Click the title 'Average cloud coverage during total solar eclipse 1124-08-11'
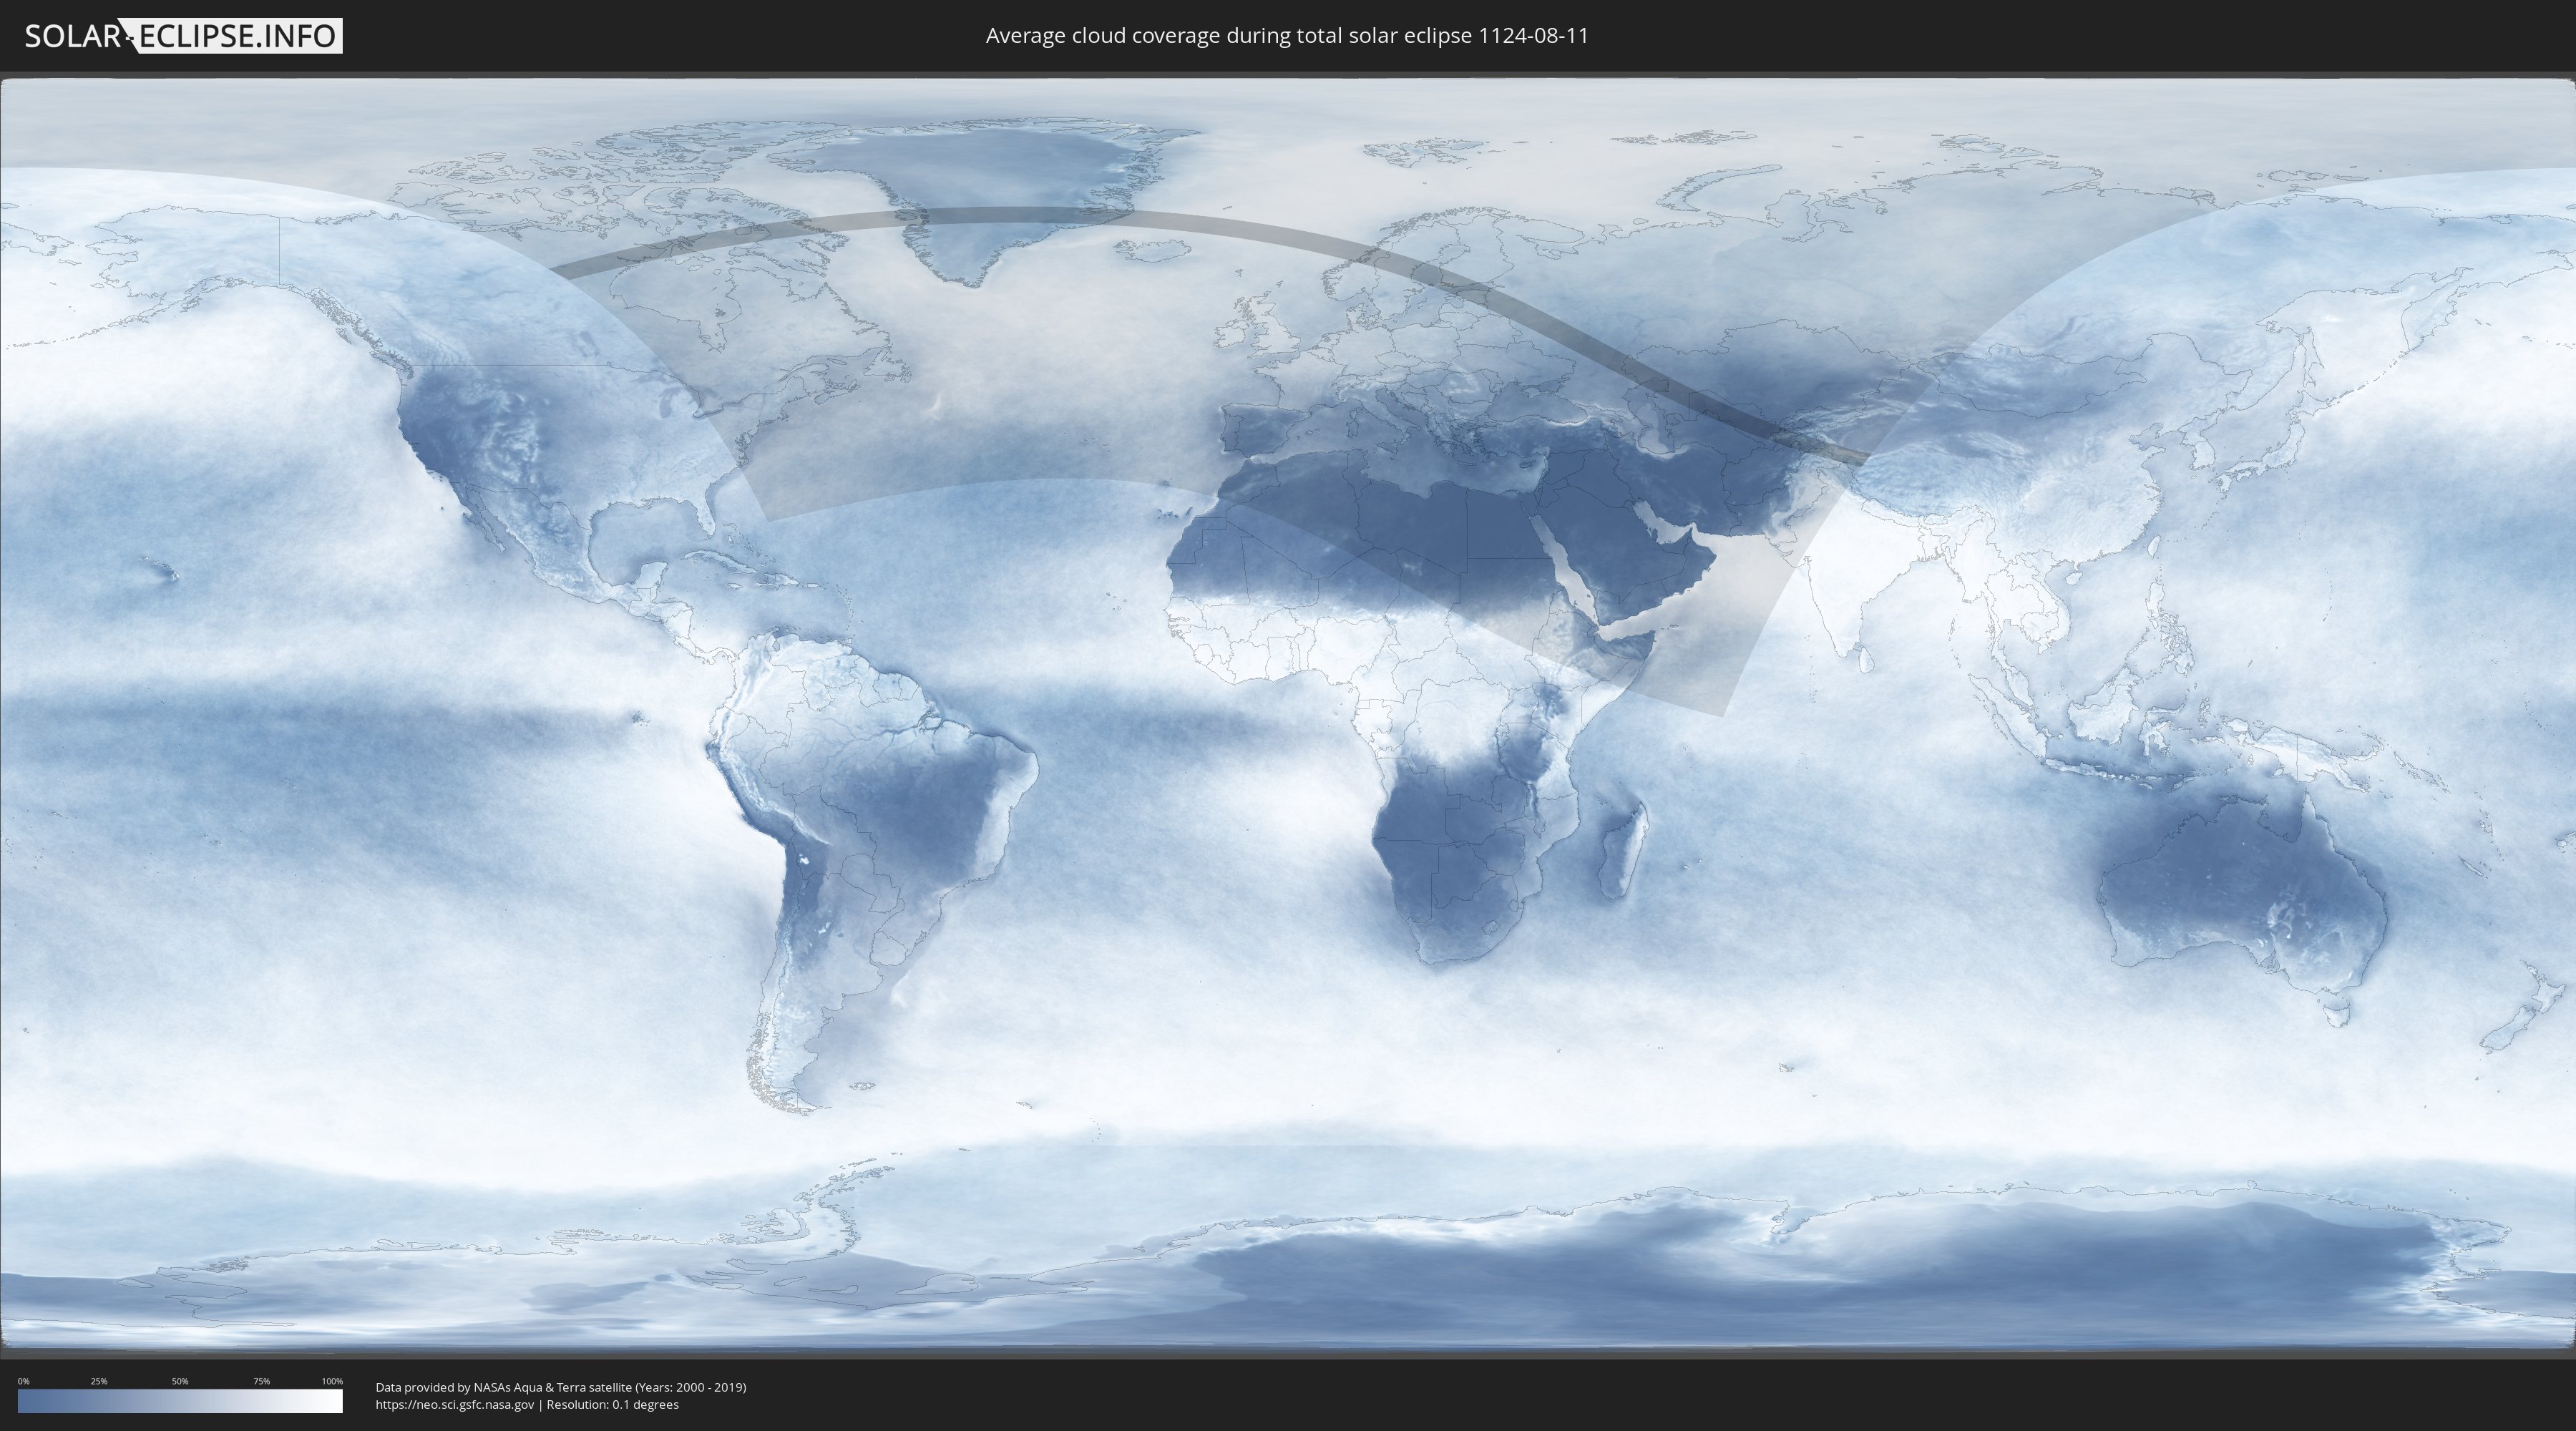Viewport: 2576px width, 1431px height. coord(1287,36)
